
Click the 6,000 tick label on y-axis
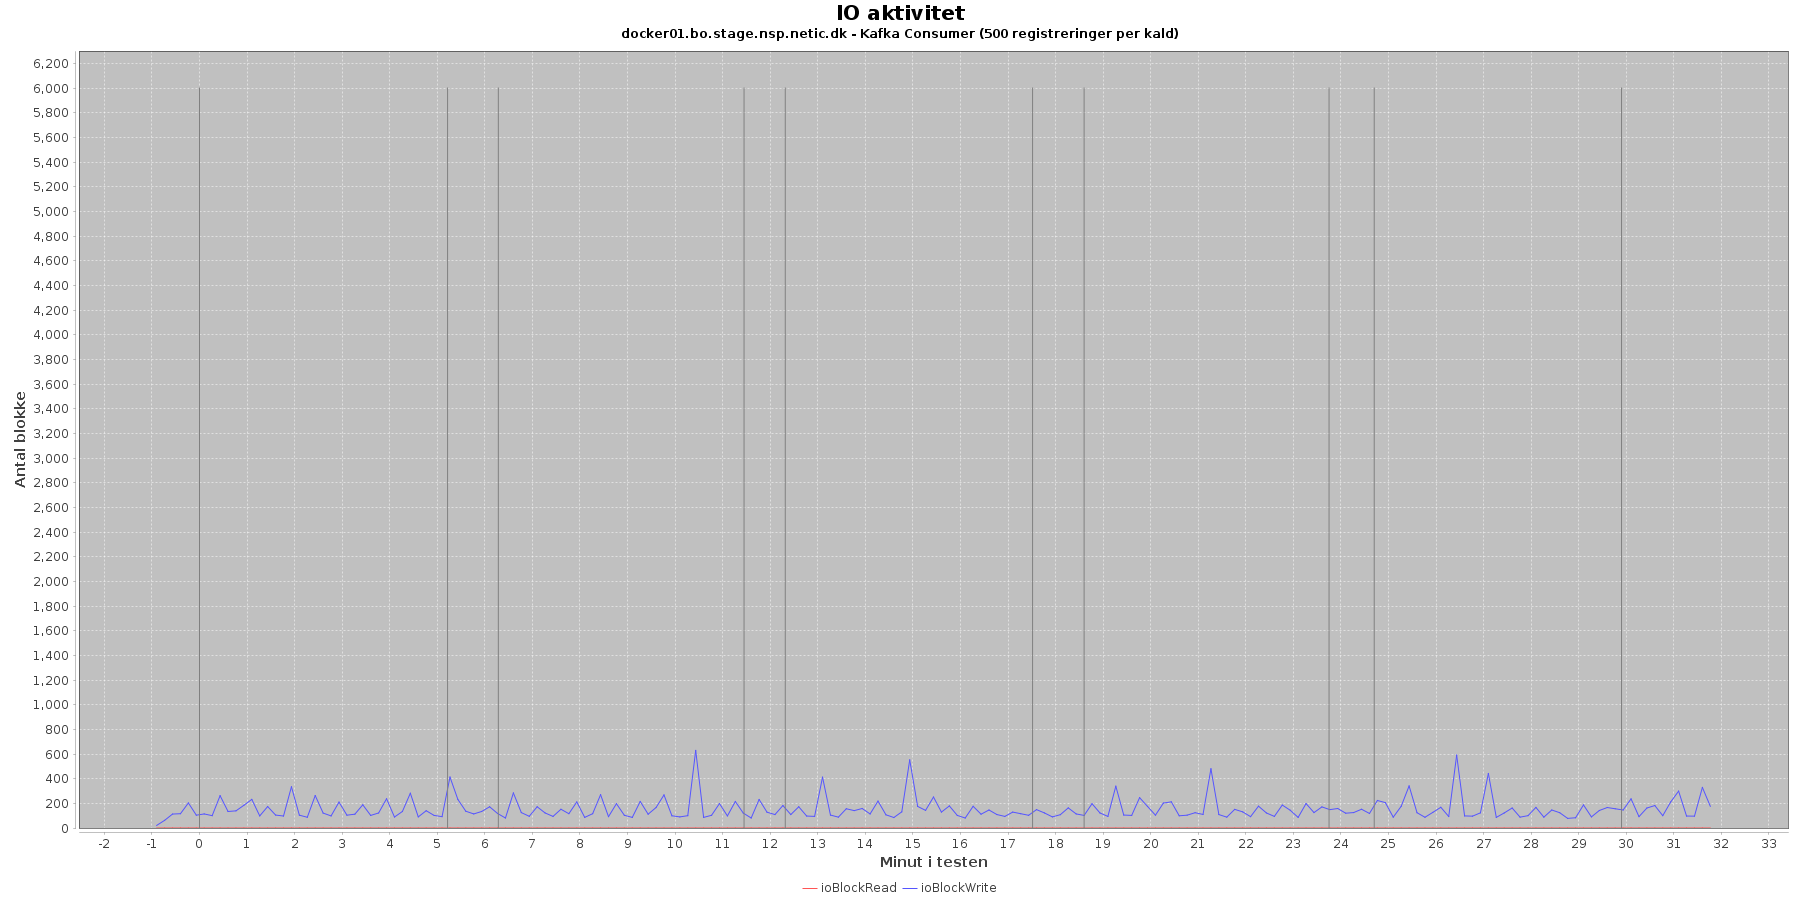51,88
